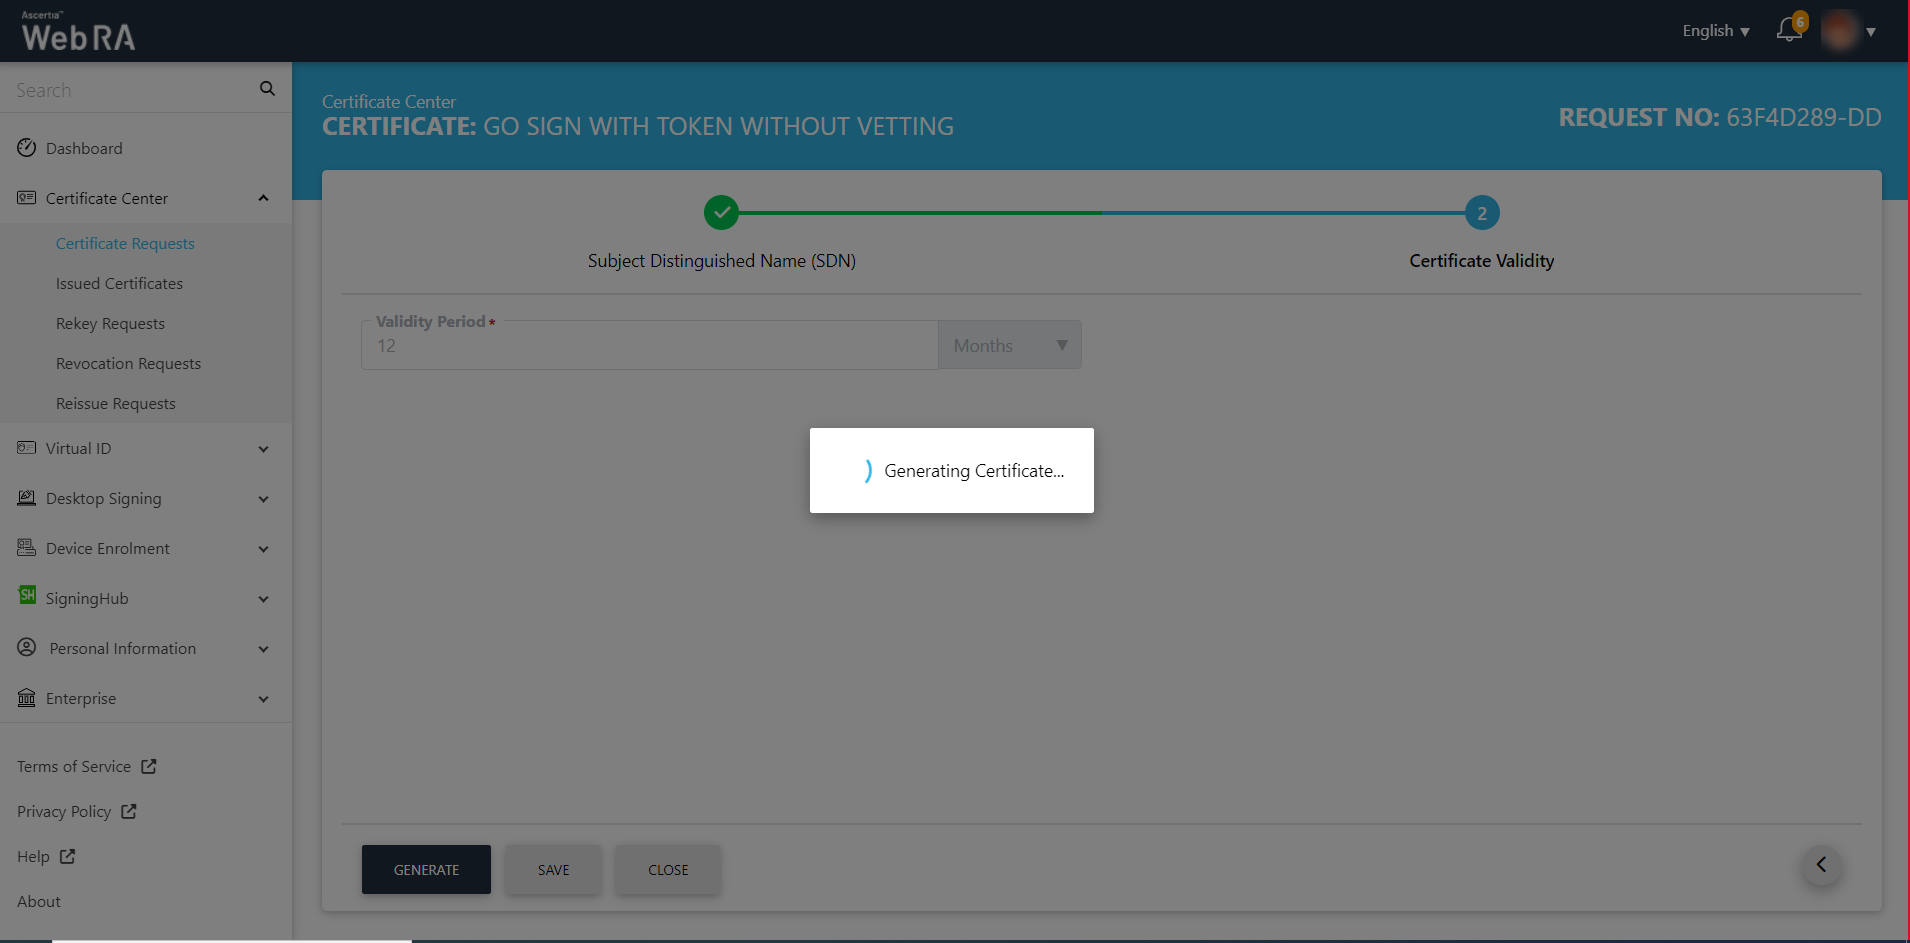
Task: Click the collapse arrow button at bottom right
Action: point(1821,865)
